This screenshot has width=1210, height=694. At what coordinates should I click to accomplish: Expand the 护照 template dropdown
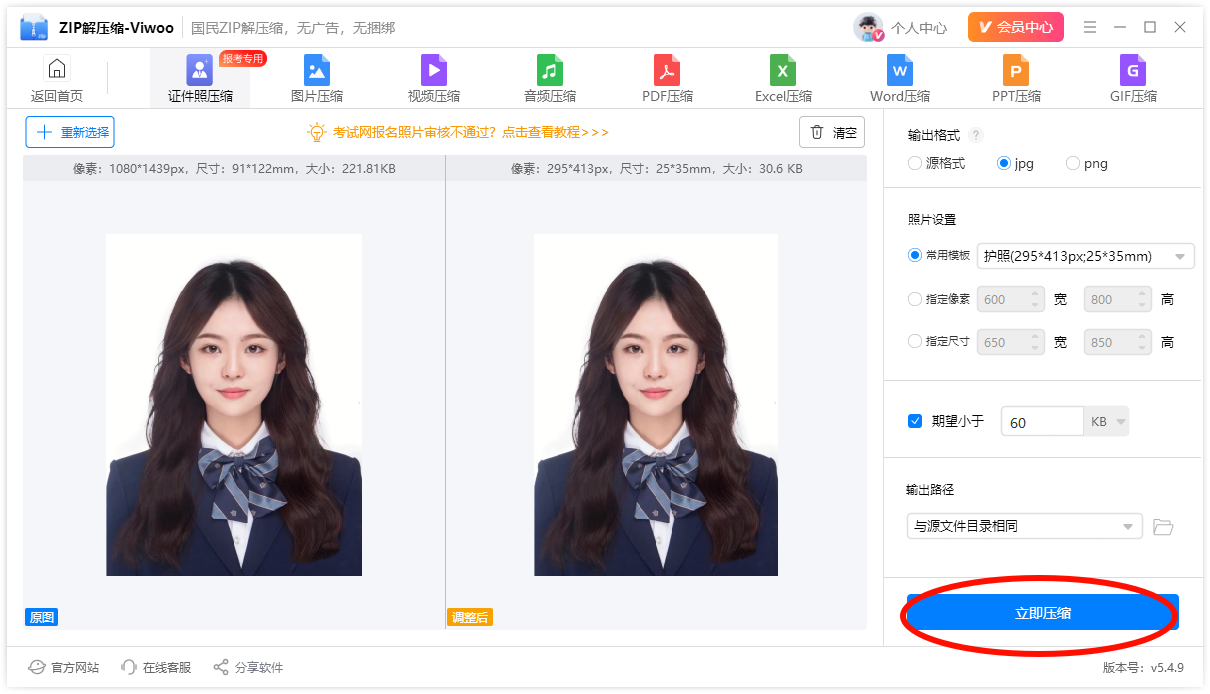point(1085,256)
